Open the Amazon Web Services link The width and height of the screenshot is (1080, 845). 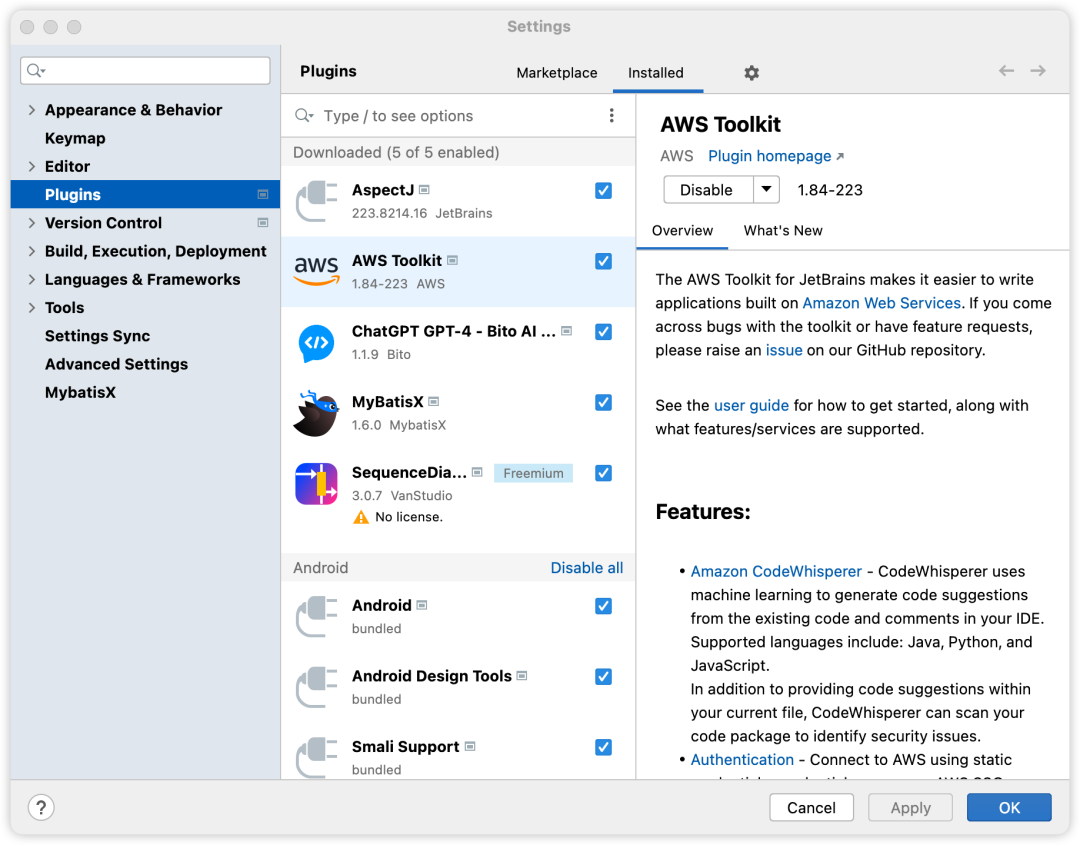(882, 303)
